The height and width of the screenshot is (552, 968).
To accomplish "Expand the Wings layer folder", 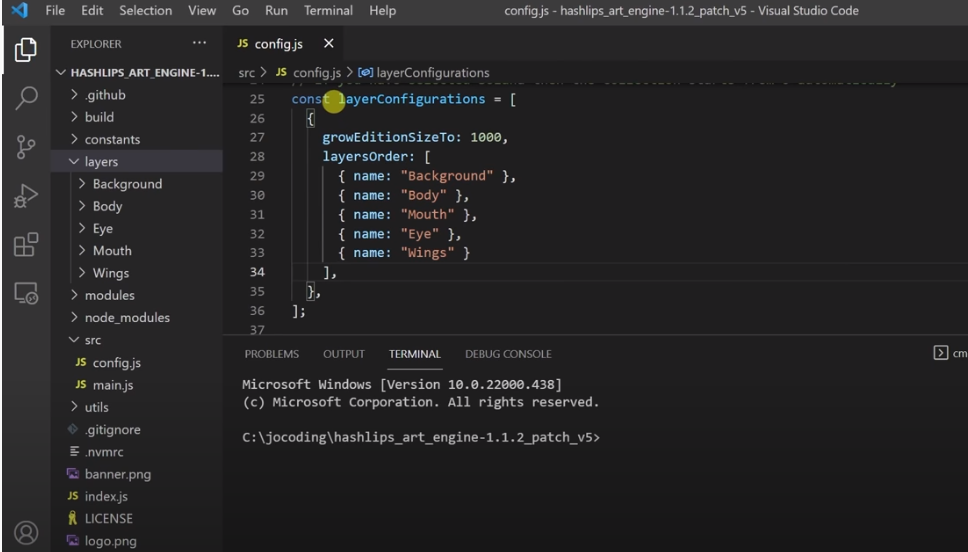I will (137, 272).
